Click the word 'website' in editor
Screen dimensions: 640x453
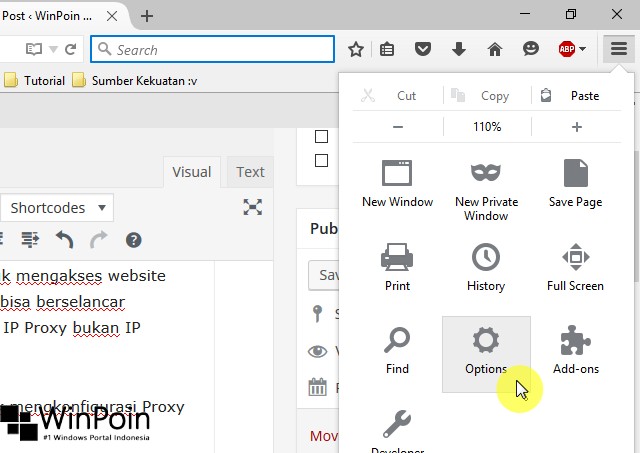pyautogui.click(x=137, y=275)
